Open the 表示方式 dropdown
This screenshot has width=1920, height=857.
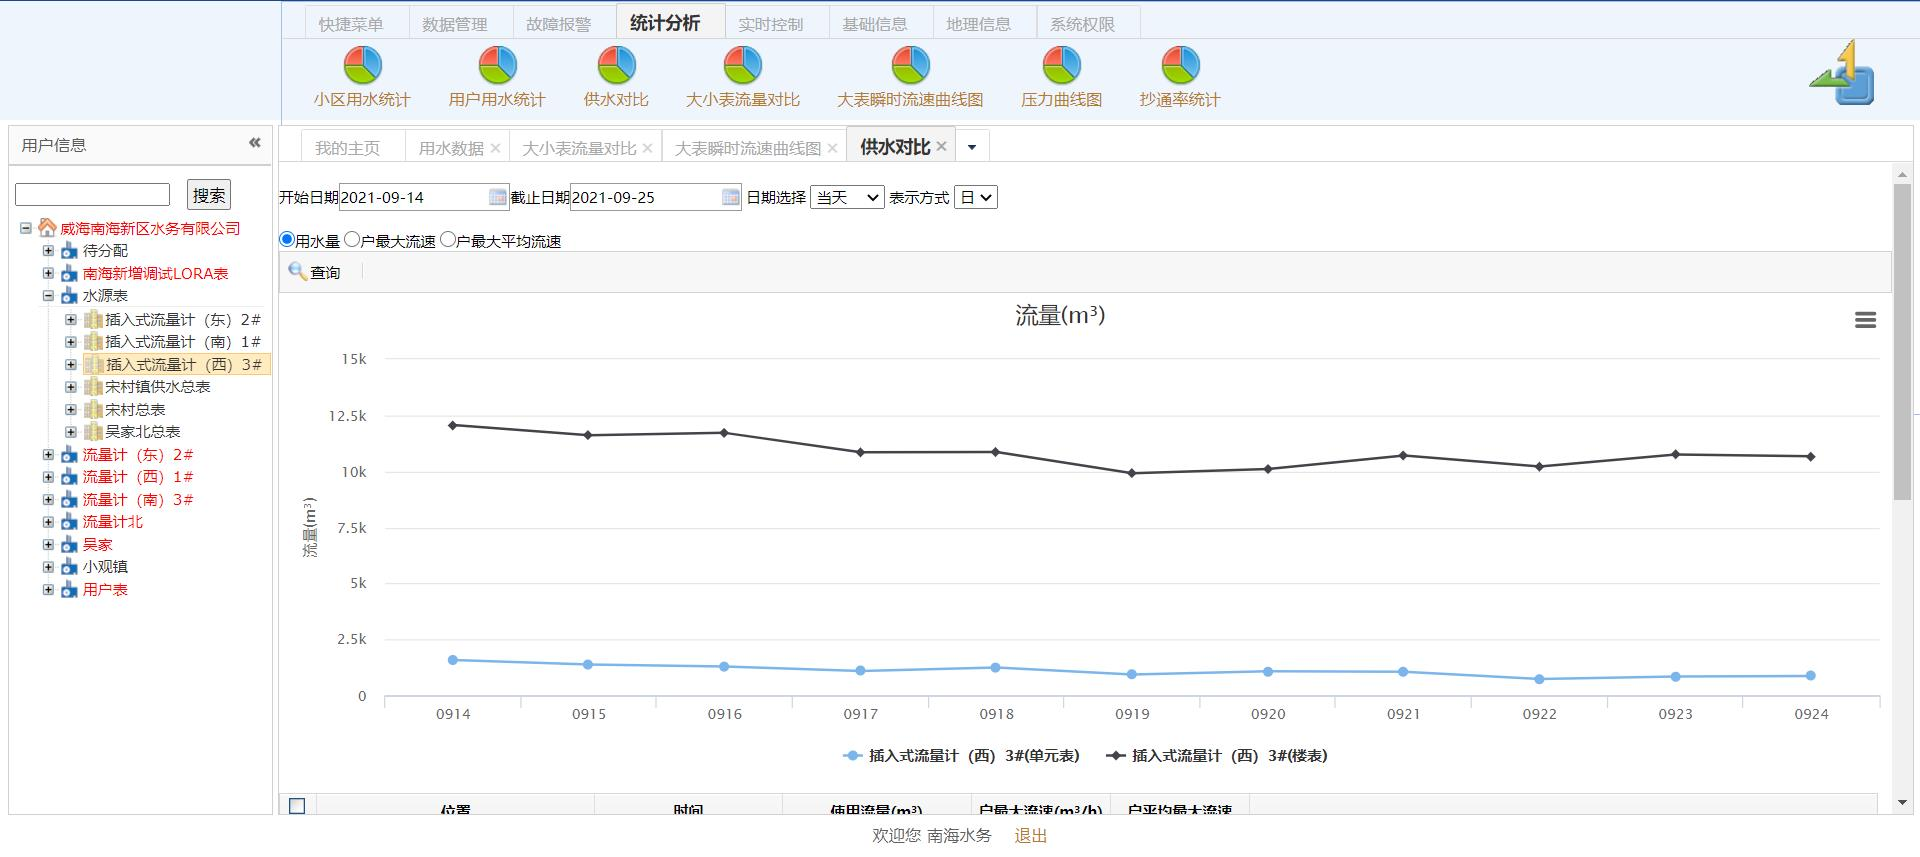pos(975,197)
